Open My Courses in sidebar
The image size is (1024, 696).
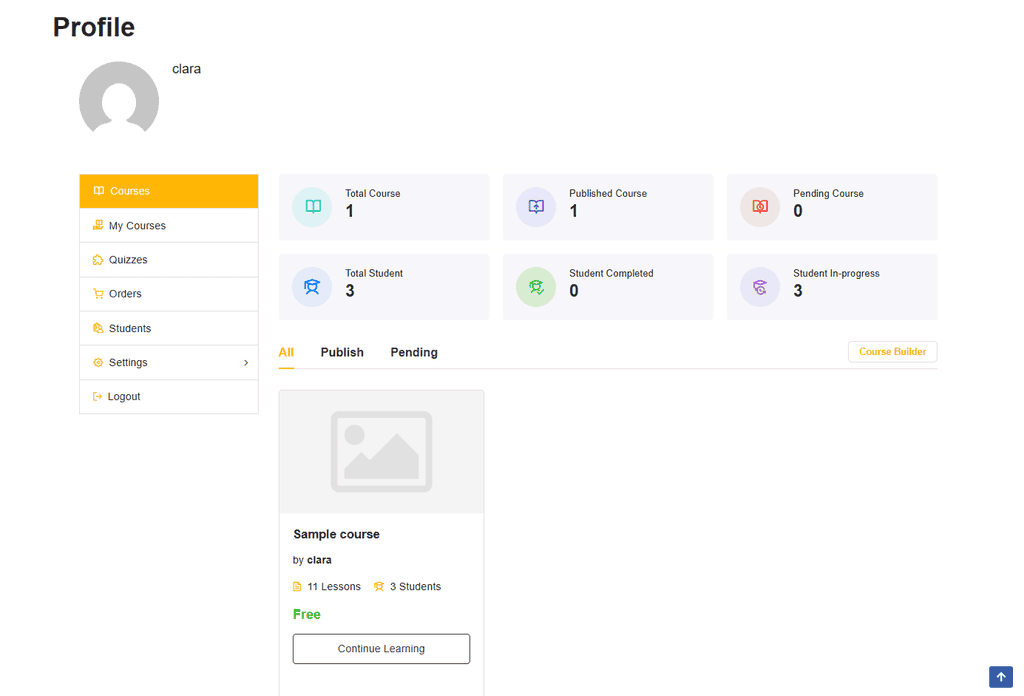(169, 225)
